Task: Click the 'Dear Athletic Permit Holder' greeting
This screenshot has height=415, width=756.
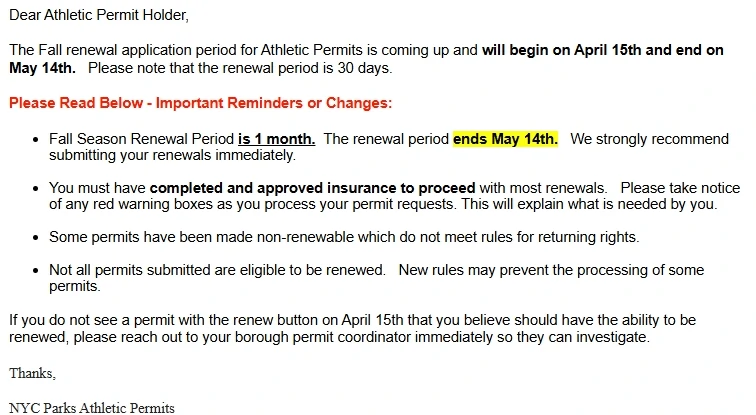Action: coord(99,15)
